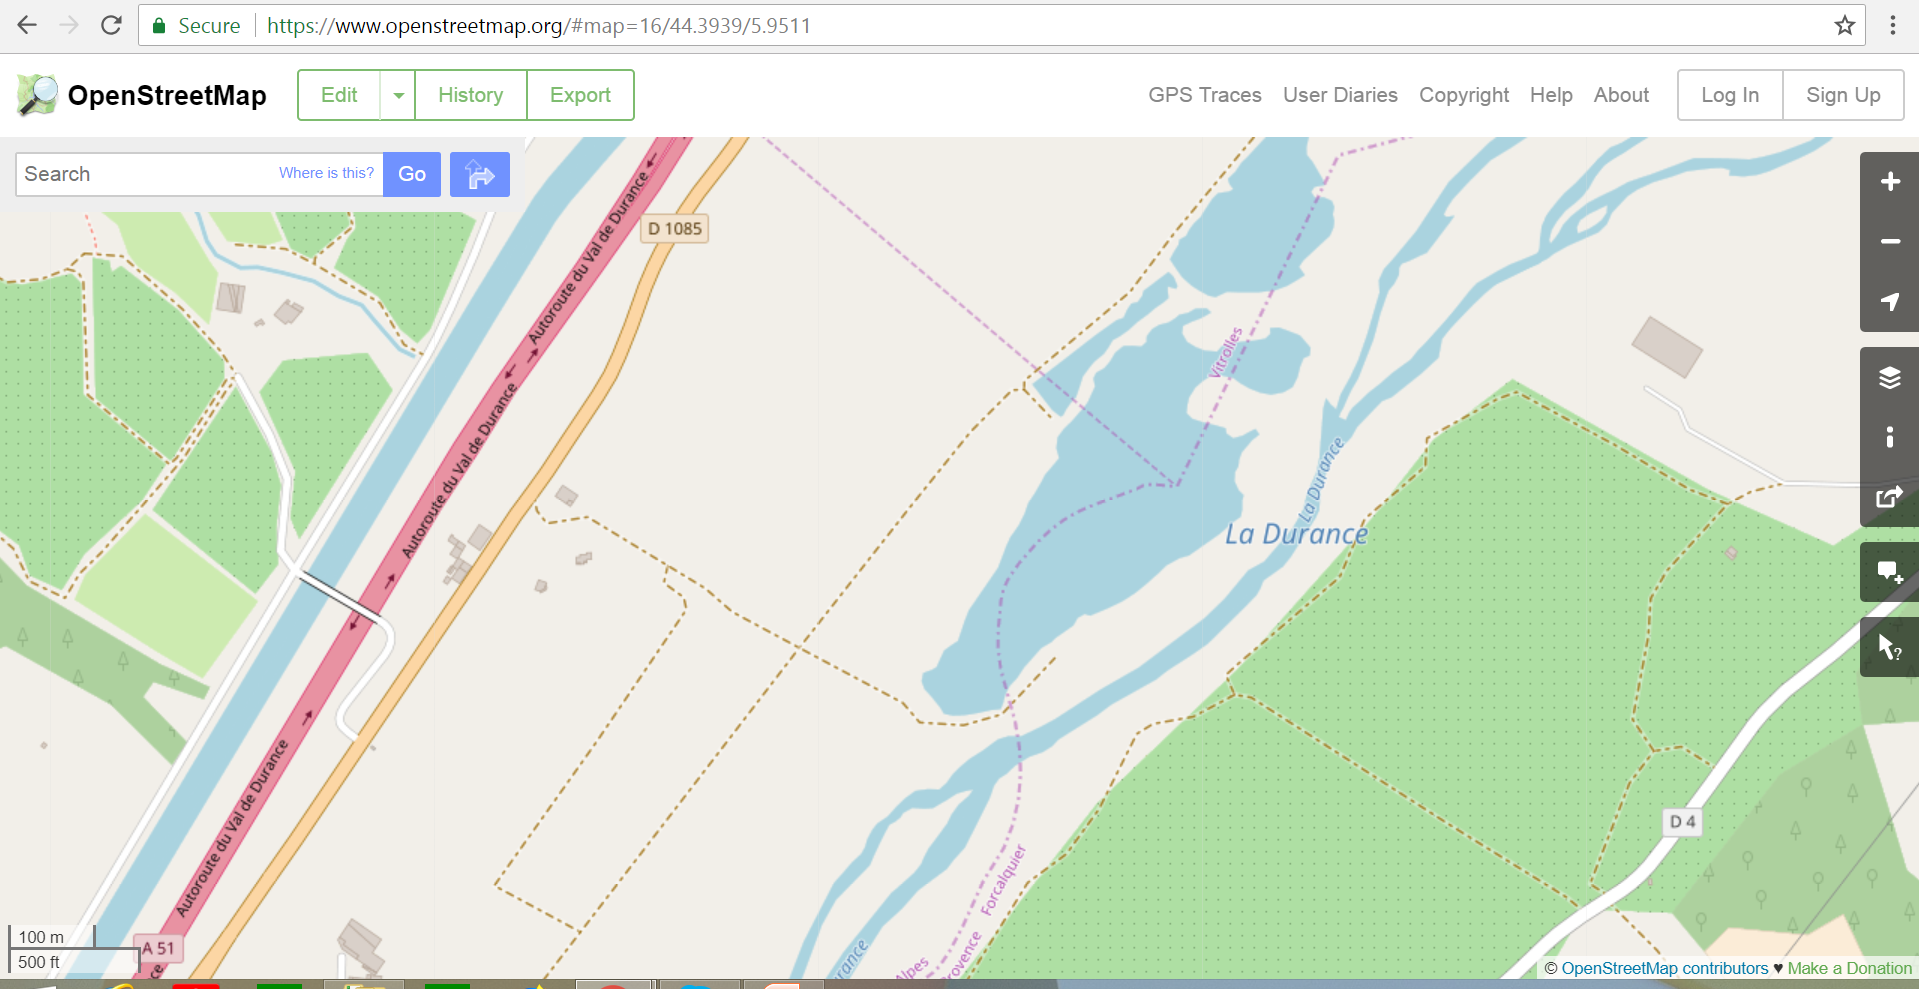Open the History tab
Screen dimensions: 1919x989
pos(470,96)
